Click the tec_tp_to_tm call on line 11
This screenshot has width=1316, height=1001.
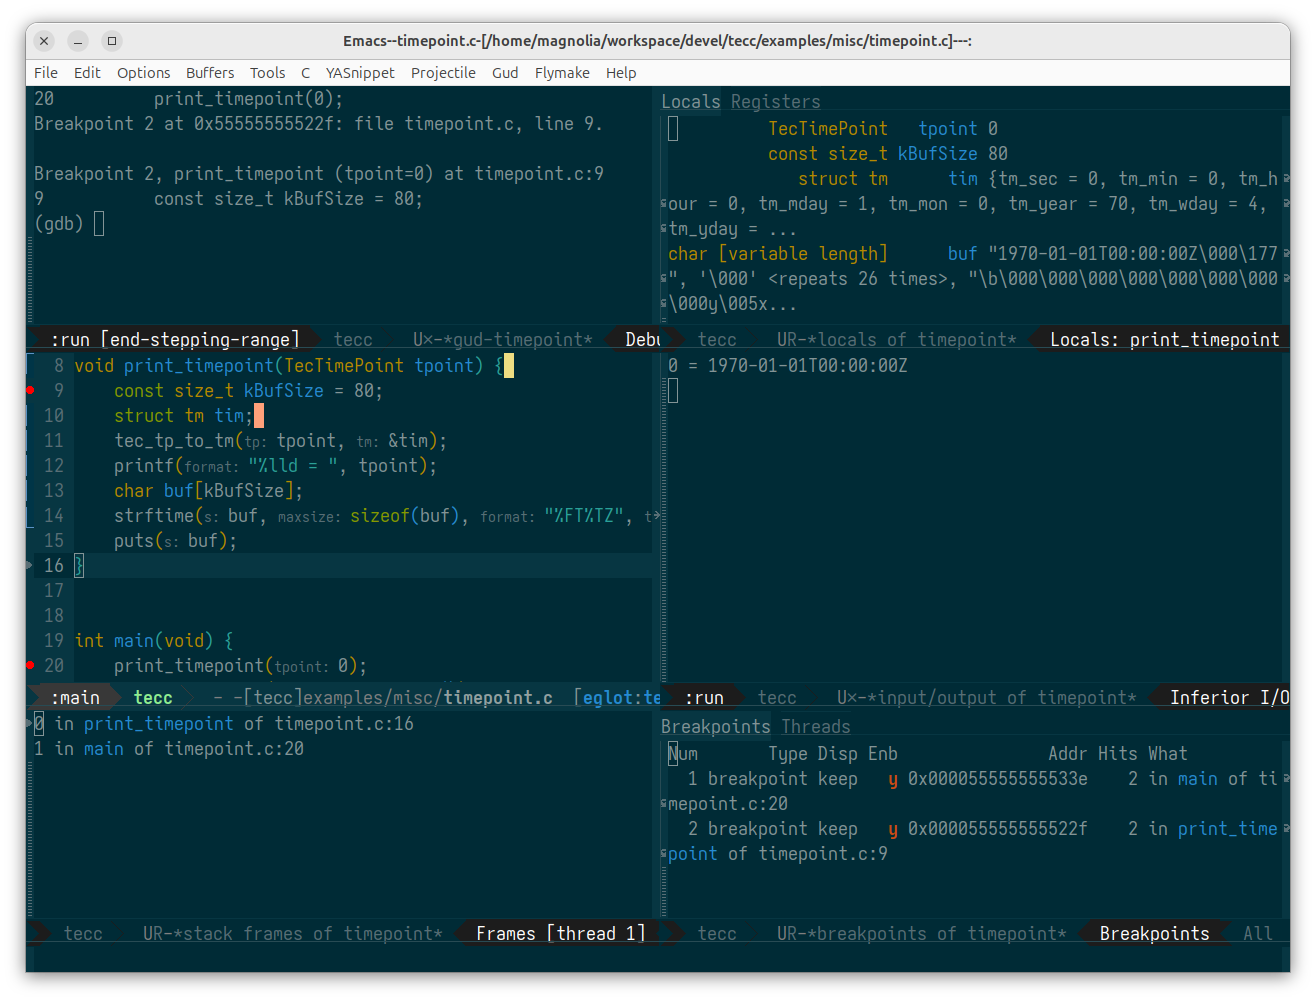174,441
